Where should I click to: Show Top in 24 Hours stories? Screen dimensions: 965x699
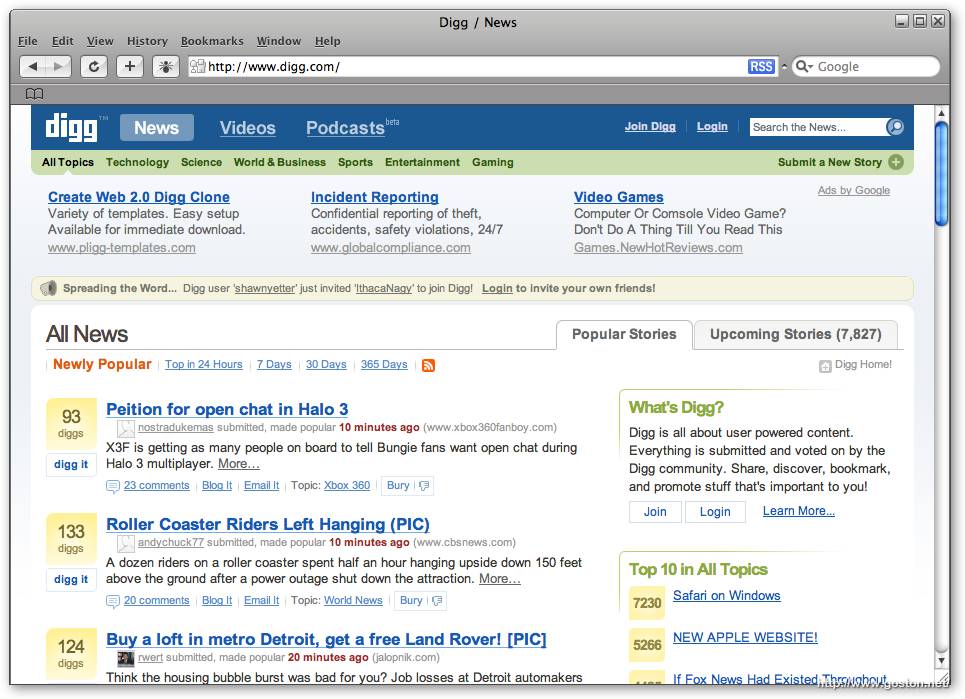click(x=204, y=364)
